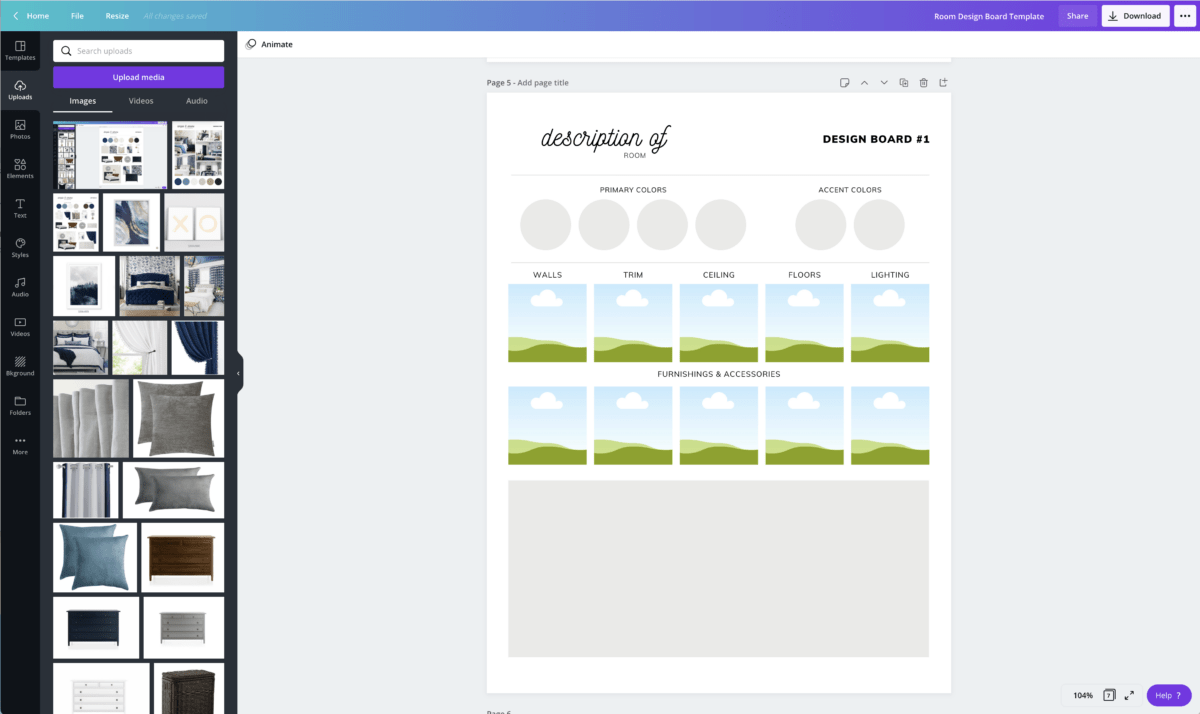Screen dimensions: 1200x714
Task: Click the Upload media button
Action: coord(139,77)
